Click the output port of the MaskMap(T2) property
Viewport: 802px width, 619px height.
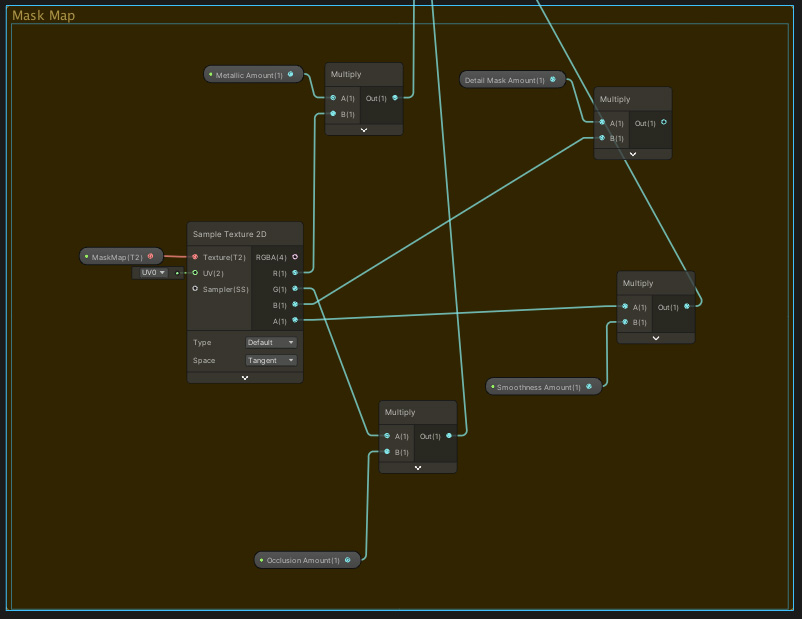coord(150,257)
